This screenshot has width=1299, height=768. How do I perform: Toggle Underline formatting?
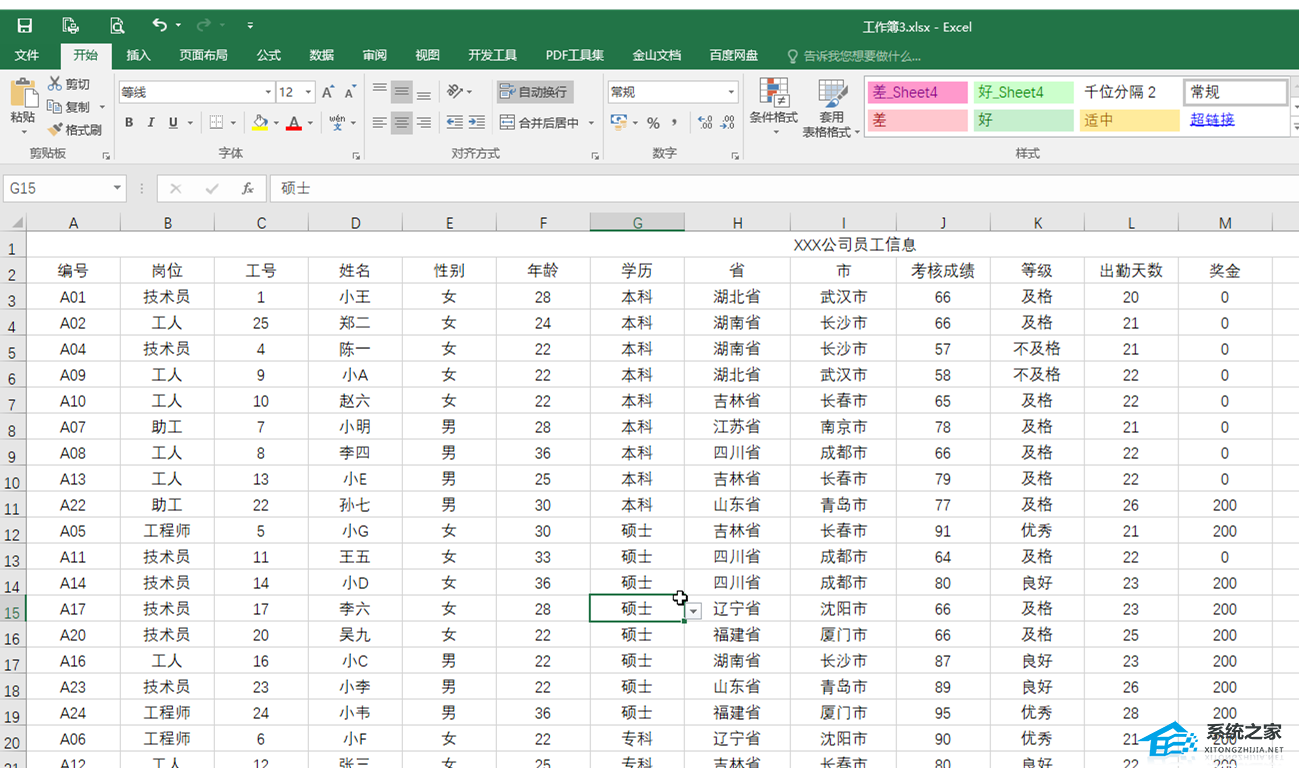tap(173, 123)
